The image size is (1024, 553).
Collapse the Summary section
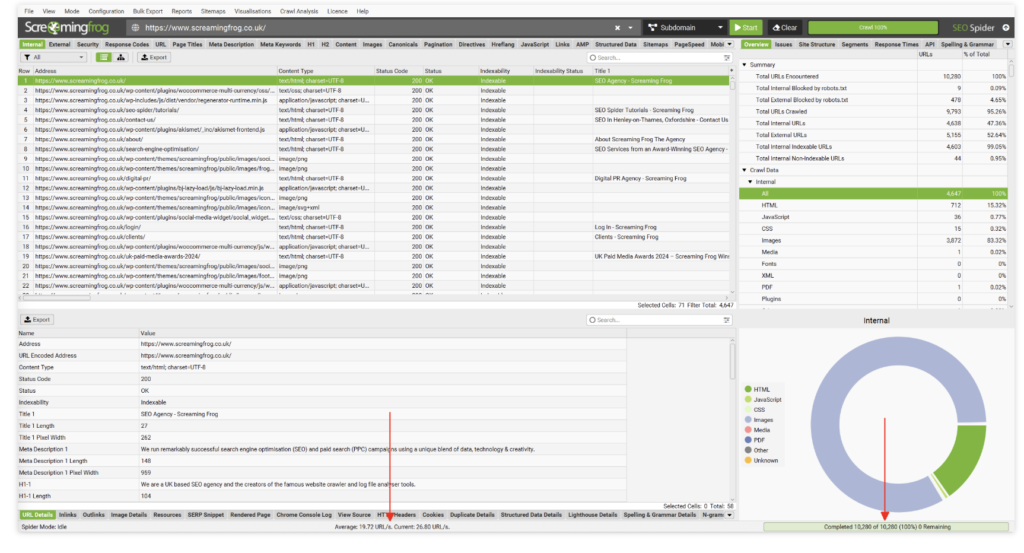click(744, 65)
